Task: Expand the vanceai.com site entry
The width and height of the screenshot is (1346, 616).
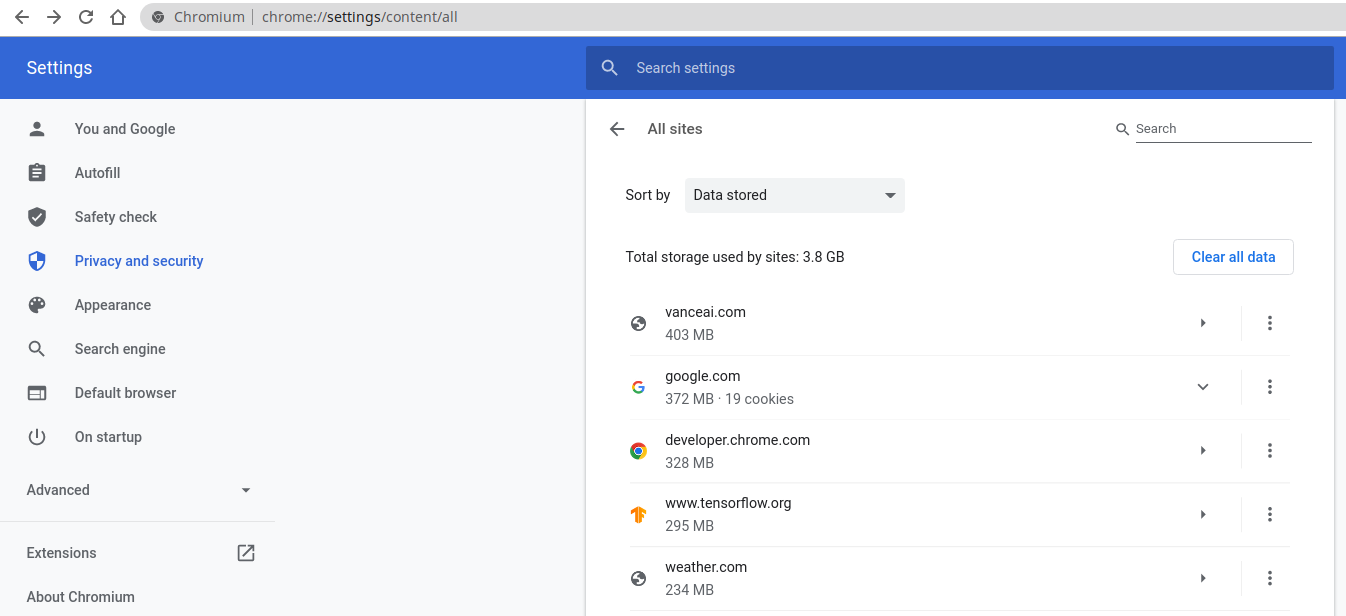Action: click(1203, 323)
